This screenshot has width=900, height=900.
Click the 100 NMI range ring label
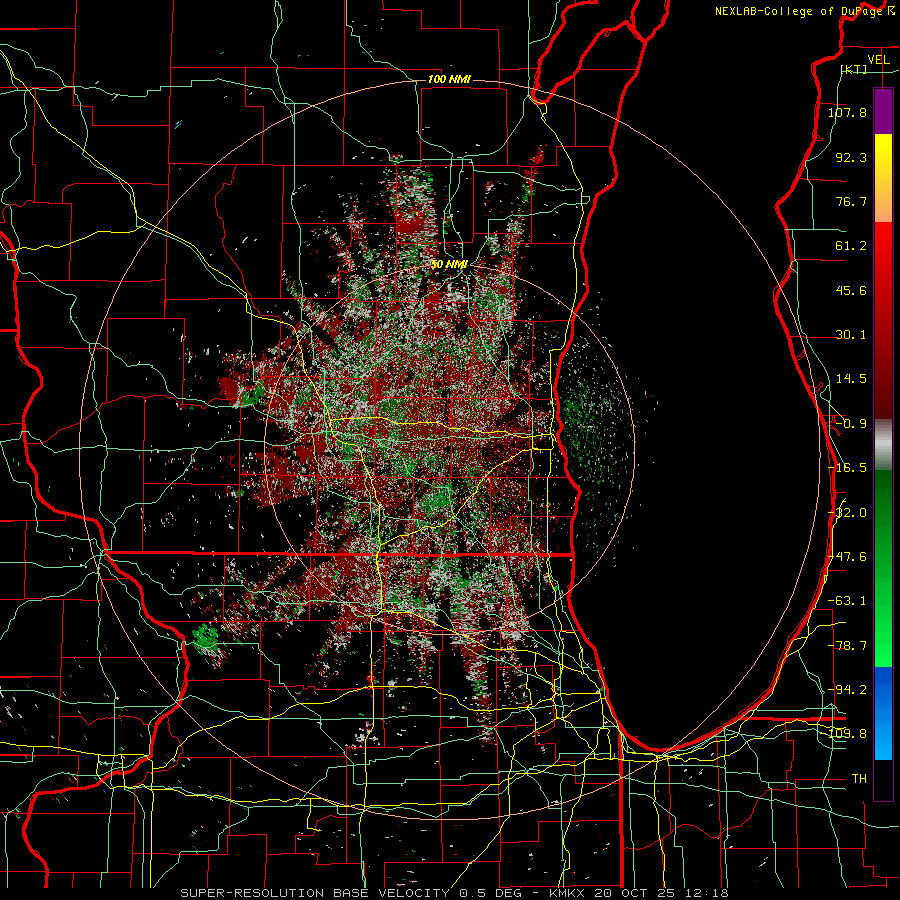(449, 79)
